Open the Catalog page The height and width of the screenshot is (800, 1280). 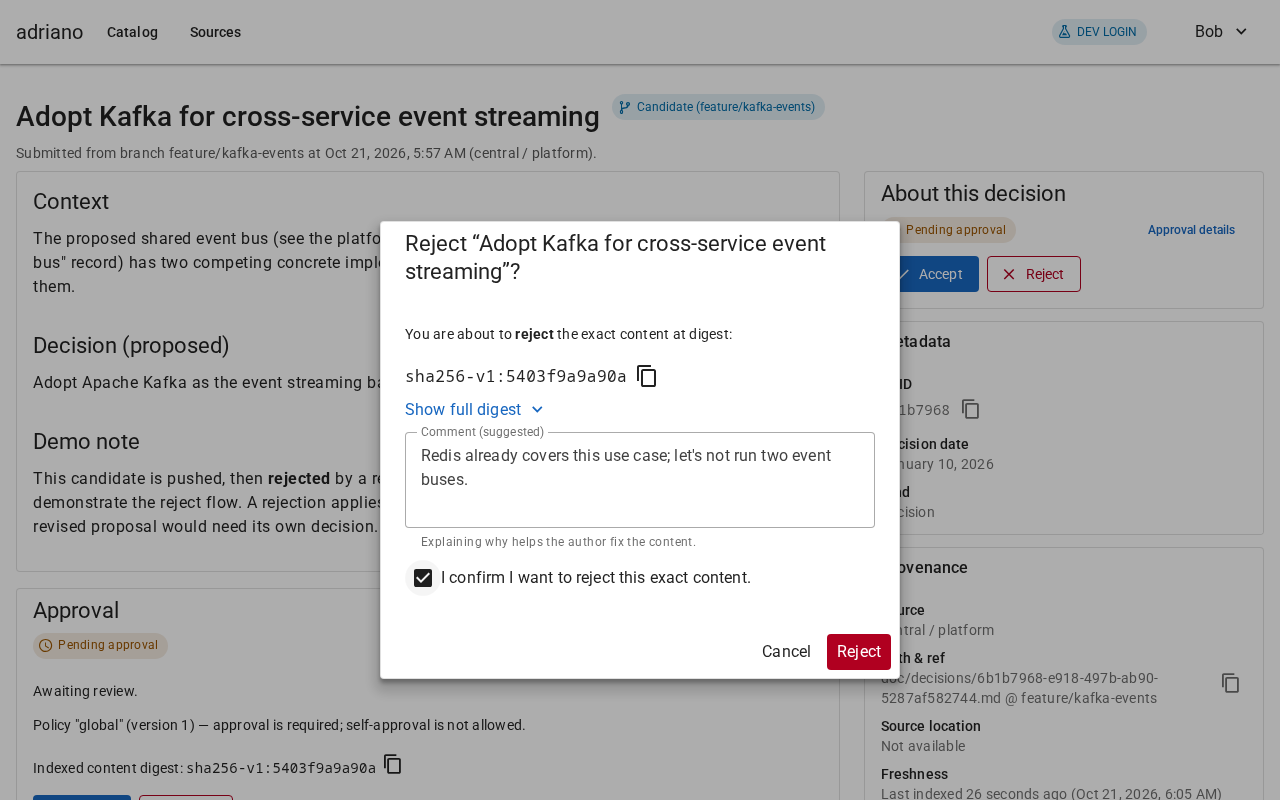pyautogui.click(x=132, y=32)
